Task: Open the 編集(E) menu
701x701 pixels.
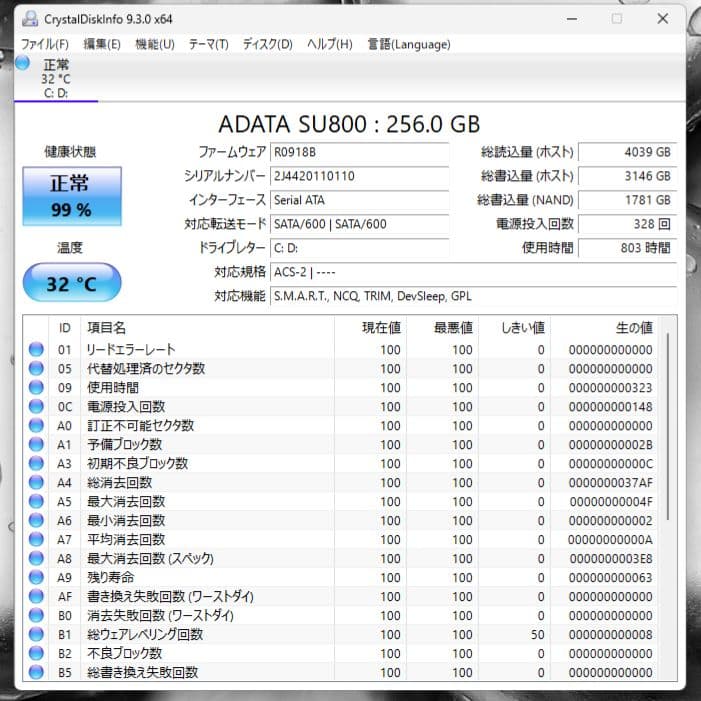Action: pos(102,44)
